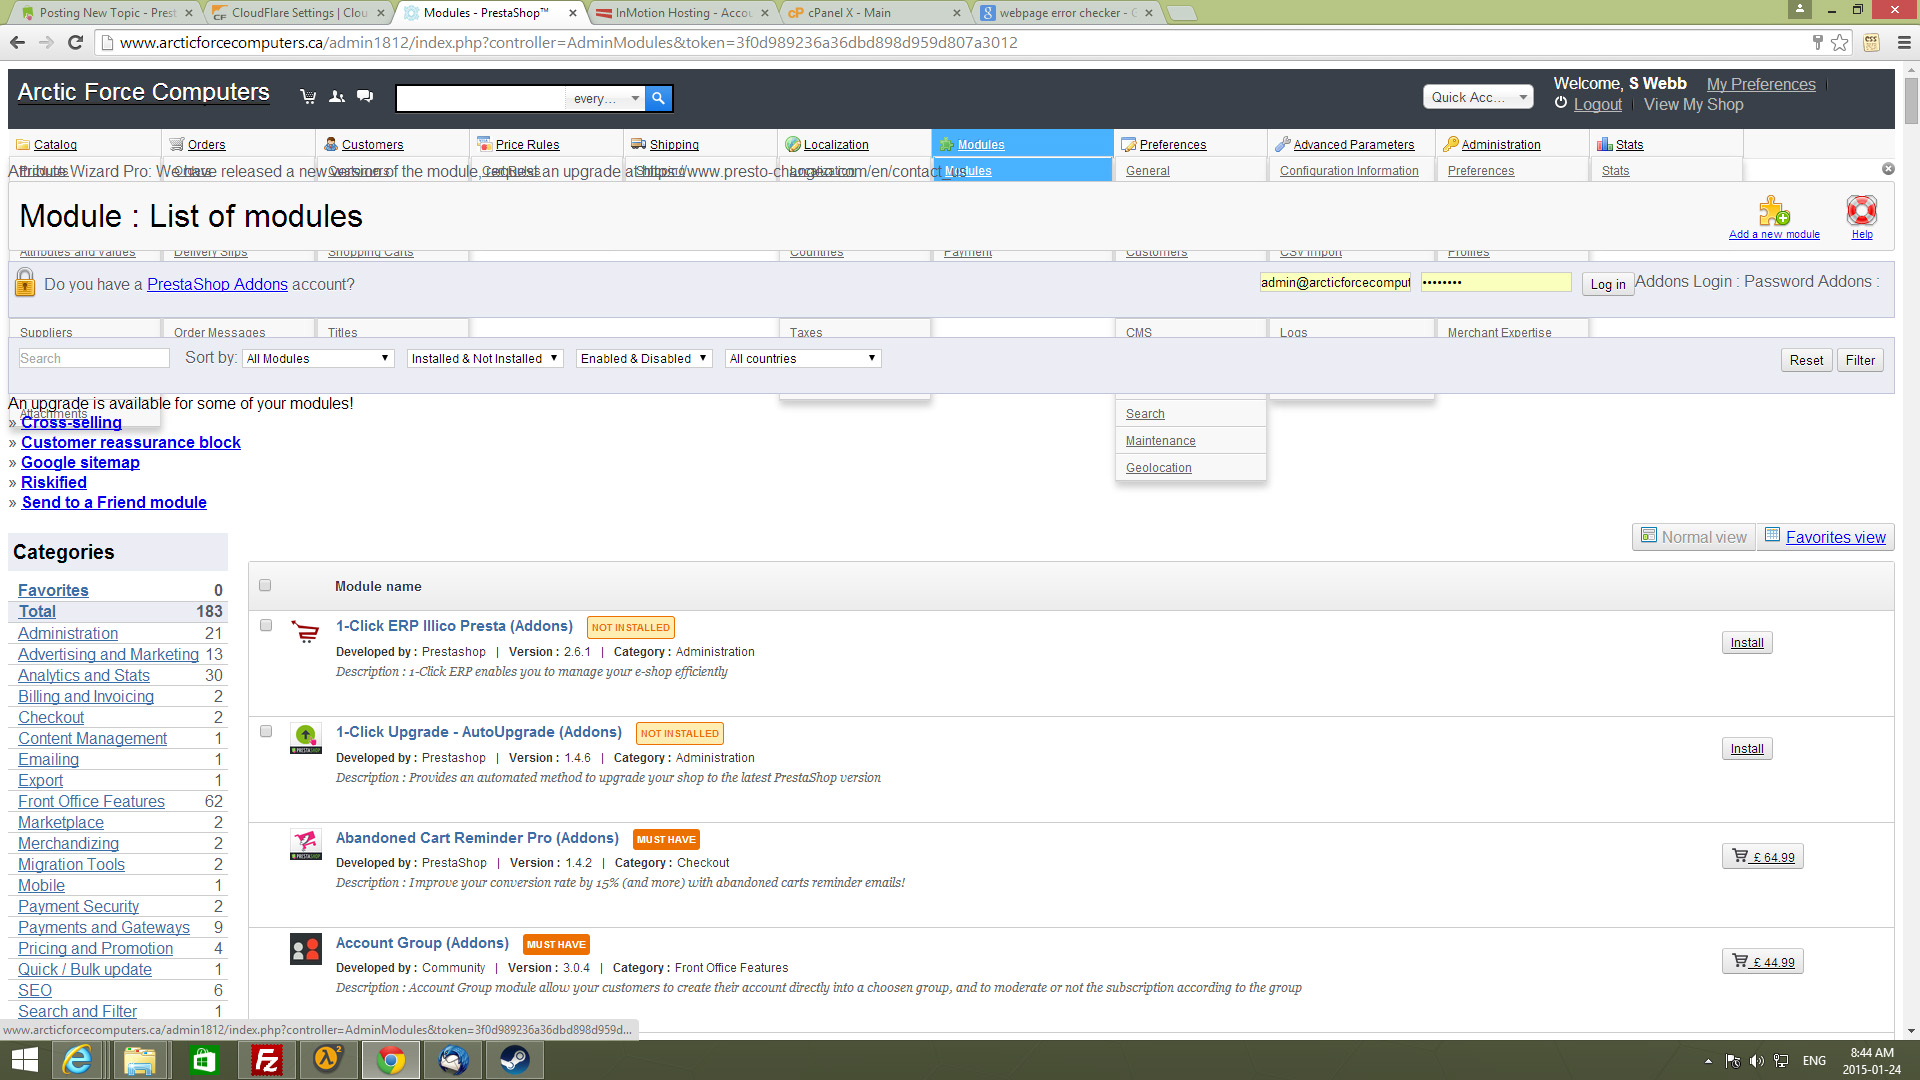Screen dimensions: 1920x1080
Task: Click the messages speech bubble icon
Action: pos(365,97)
